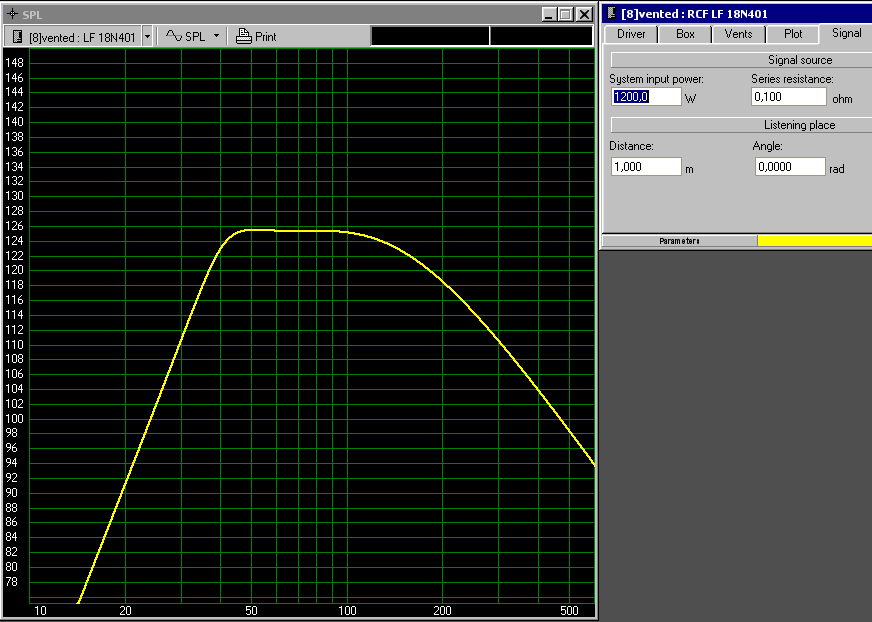Click the System input power field
872x622 pixels.
click(x=645, y=97)
